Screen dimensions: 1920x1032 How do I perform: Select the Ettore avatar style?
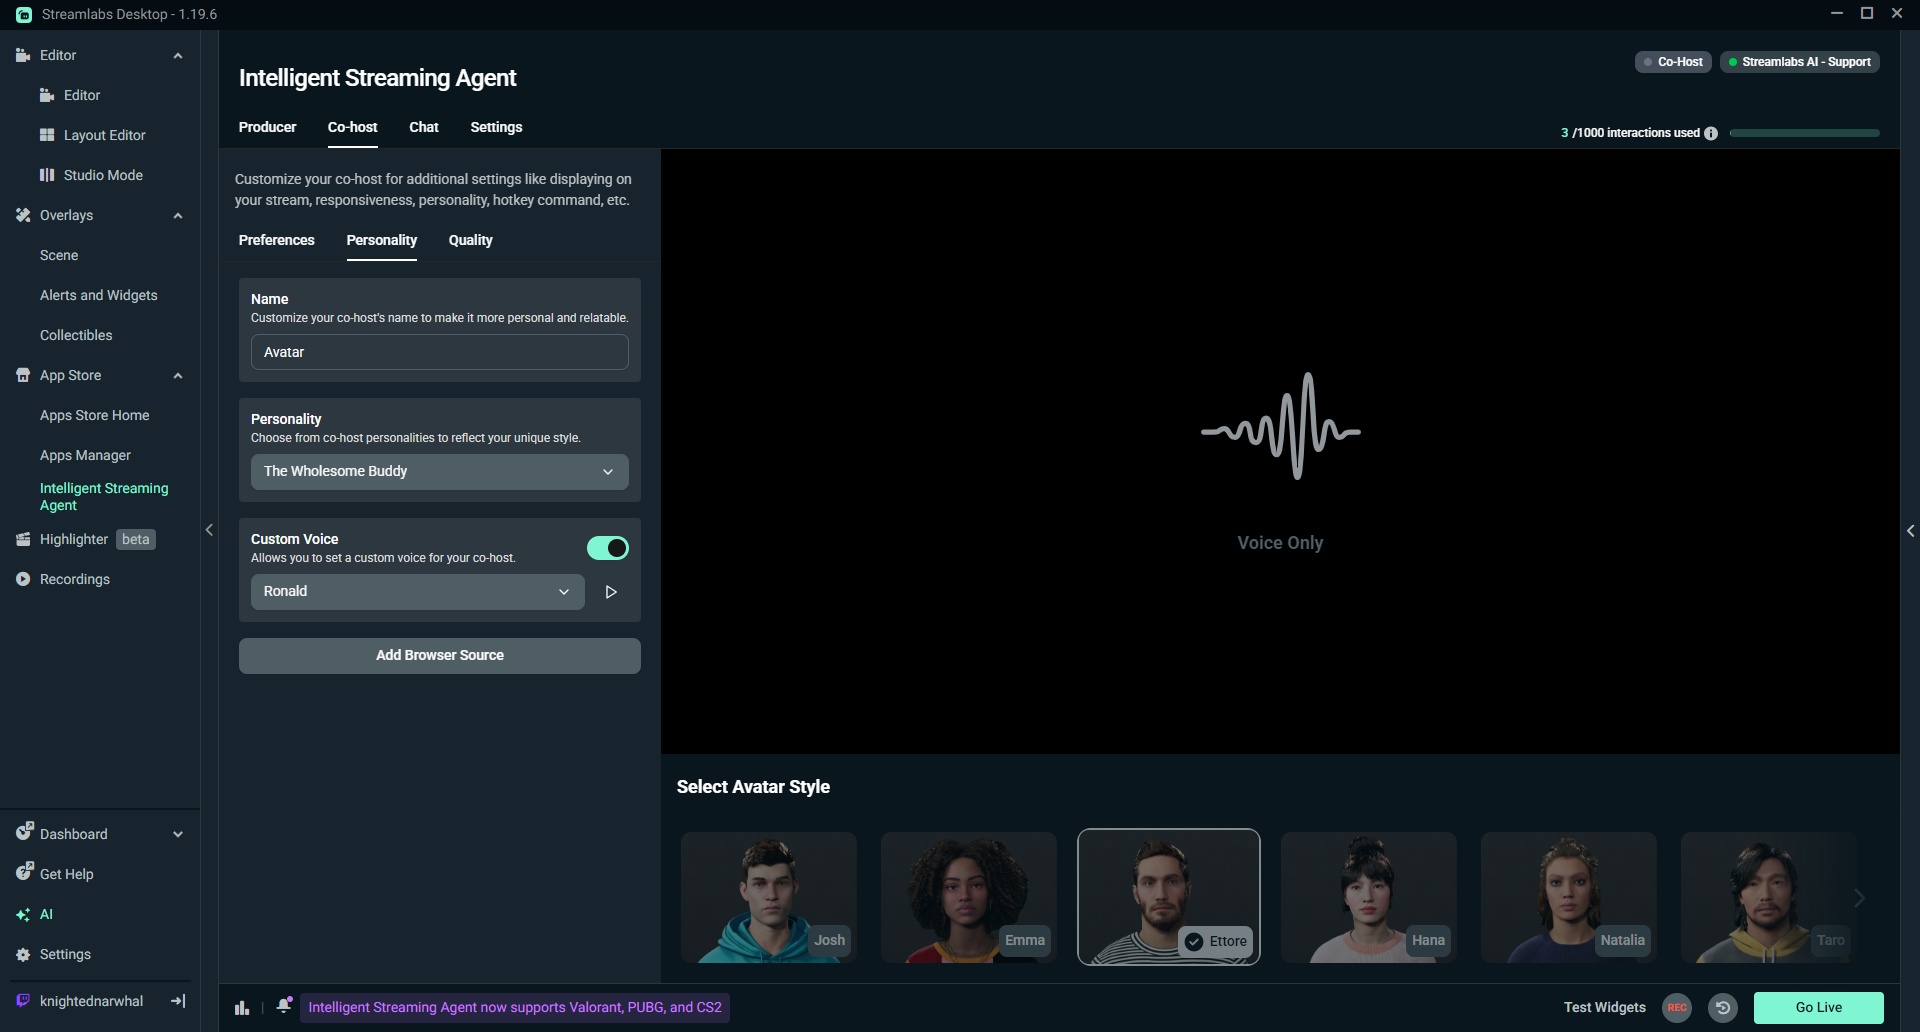pyautogui.click(x=1168, y=897)
